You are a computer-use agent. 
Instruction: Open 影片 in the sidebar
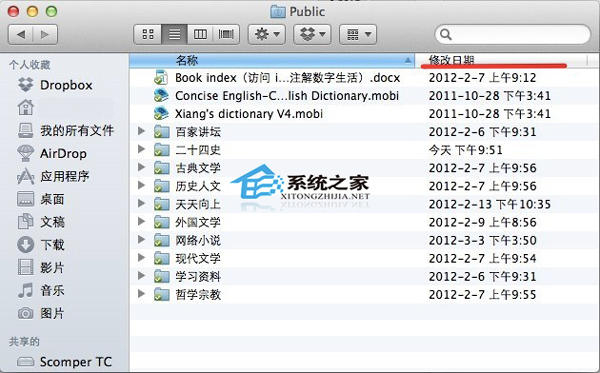click(x=41, y=267)
